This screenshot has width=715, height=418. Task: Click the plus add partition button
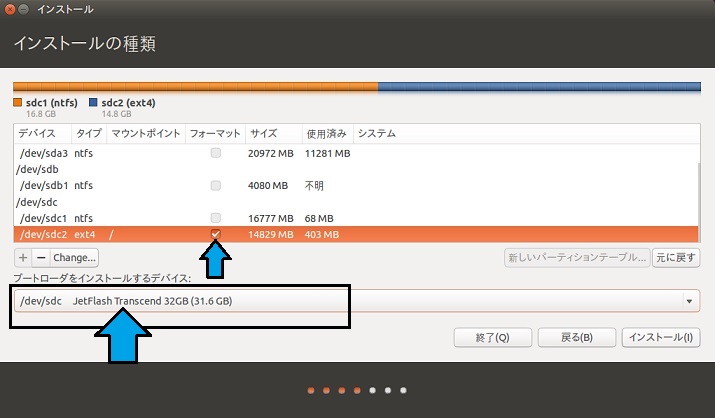(23, 257)
